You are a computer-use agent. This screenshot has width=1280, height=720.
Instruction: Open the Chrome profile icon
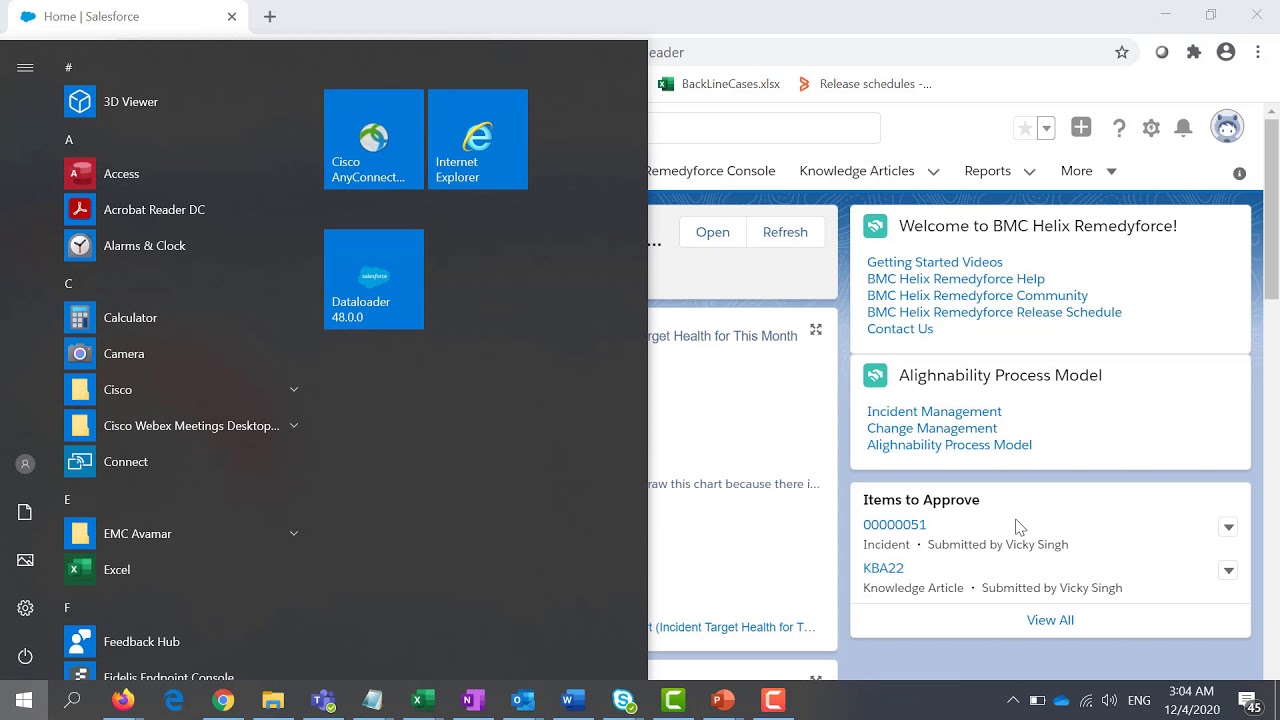[x=1226, y=52]
